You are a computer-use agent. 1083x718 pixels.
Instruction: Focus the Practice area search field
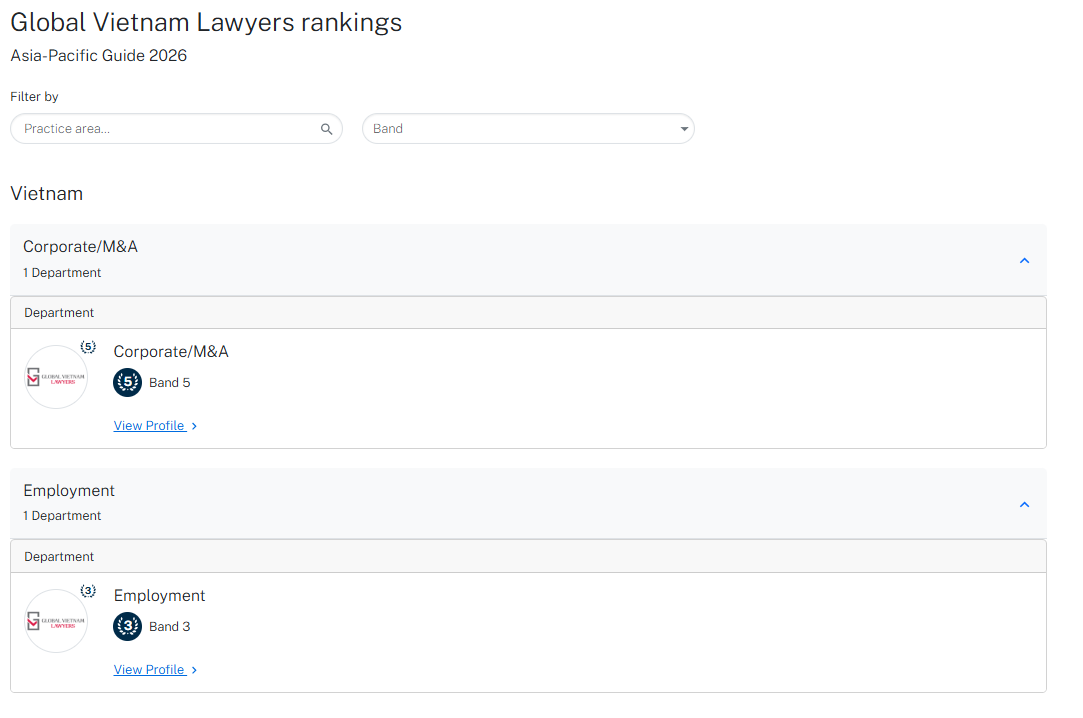tap(165, 129)
